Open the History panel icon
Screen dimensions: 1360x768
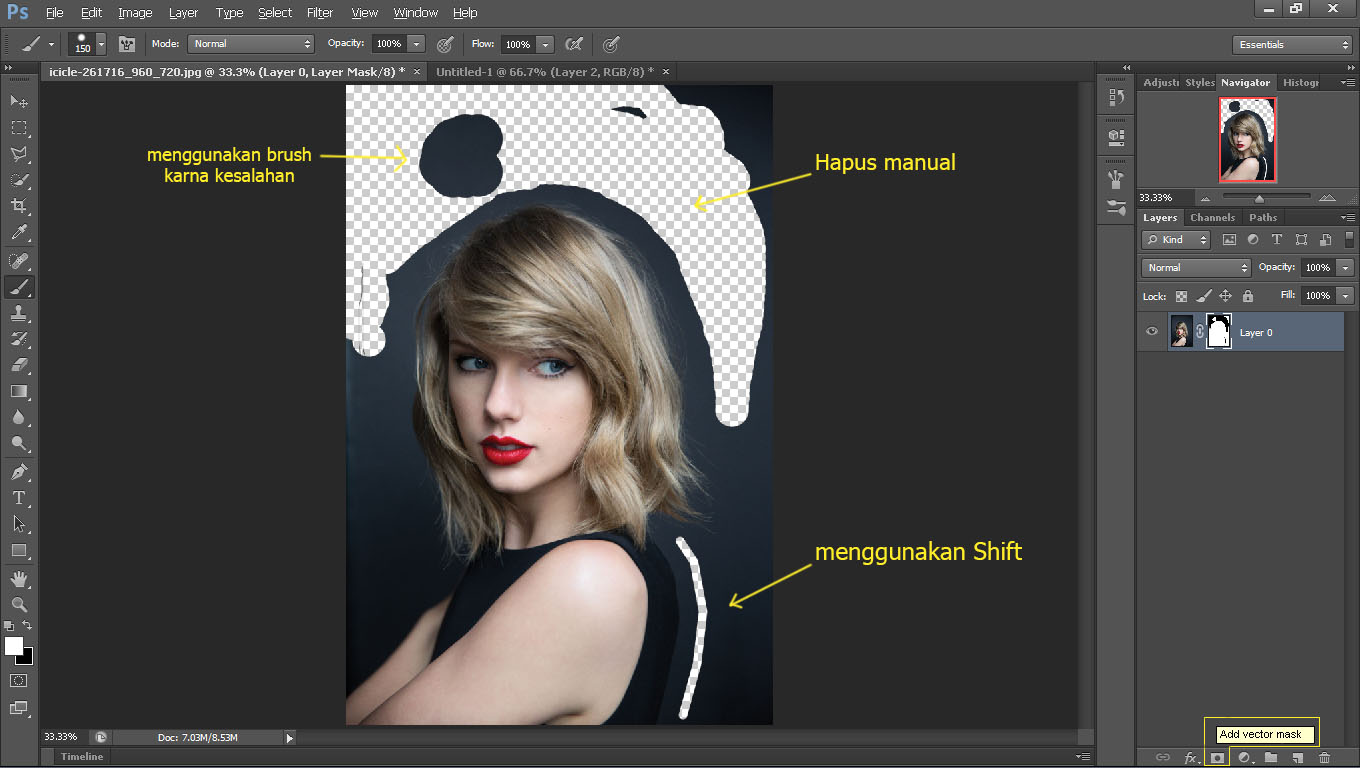(x=1117, y=98)
